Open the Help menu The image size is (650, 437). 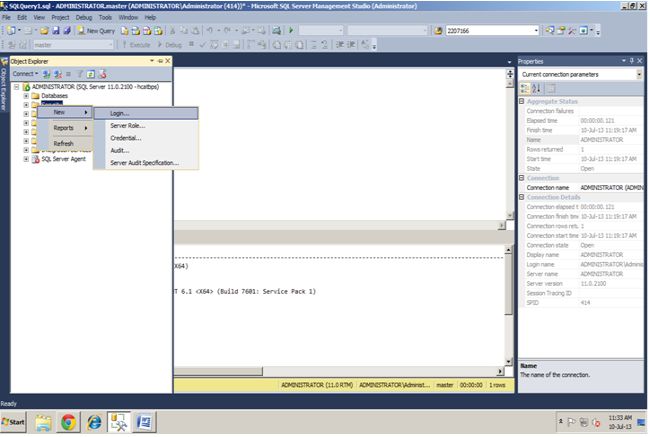tap(150, 17)
